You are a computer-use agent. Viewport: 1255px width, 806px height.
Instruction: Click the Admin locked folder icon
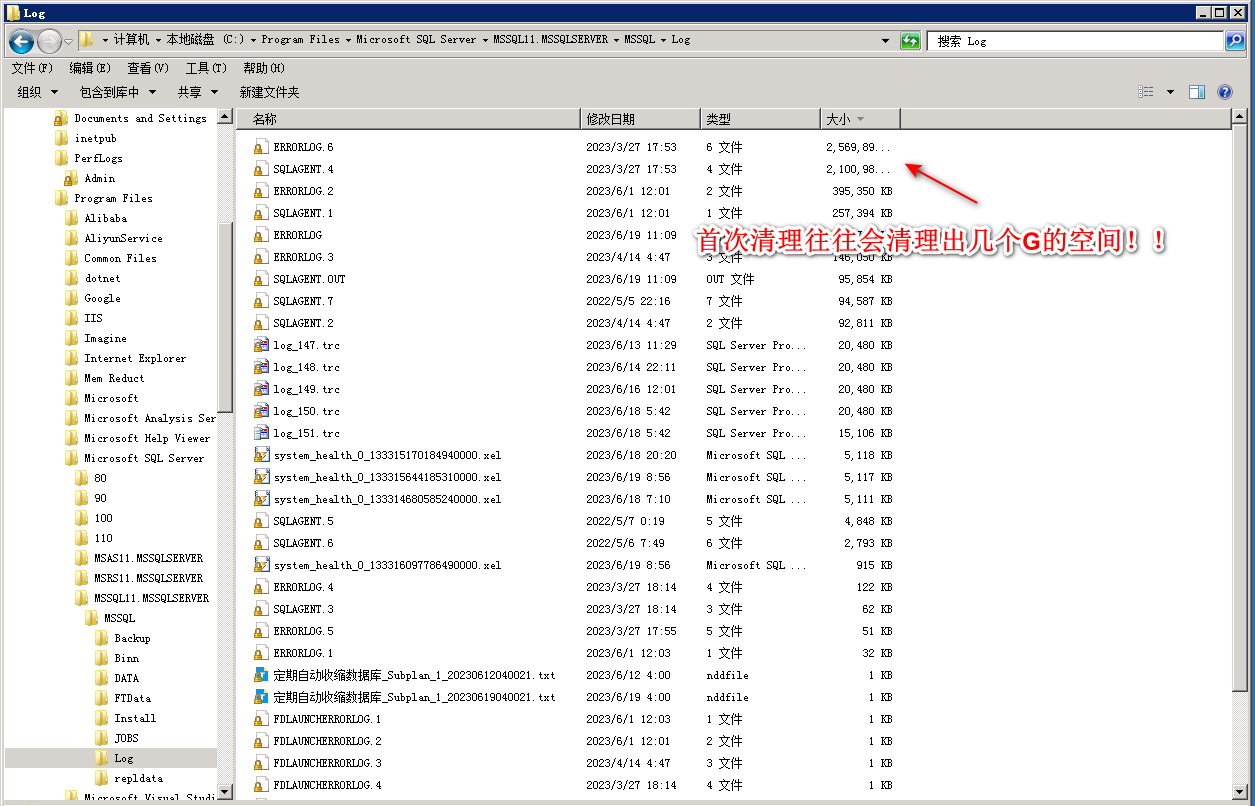click(x=71, y=178)
